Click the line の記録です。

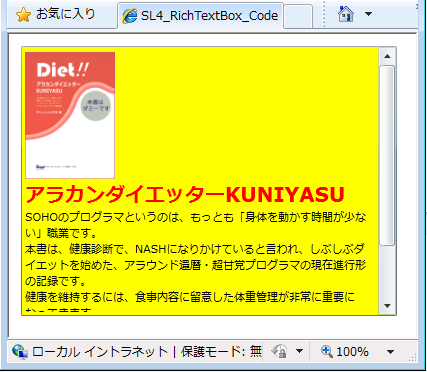[x=56, y=281]
